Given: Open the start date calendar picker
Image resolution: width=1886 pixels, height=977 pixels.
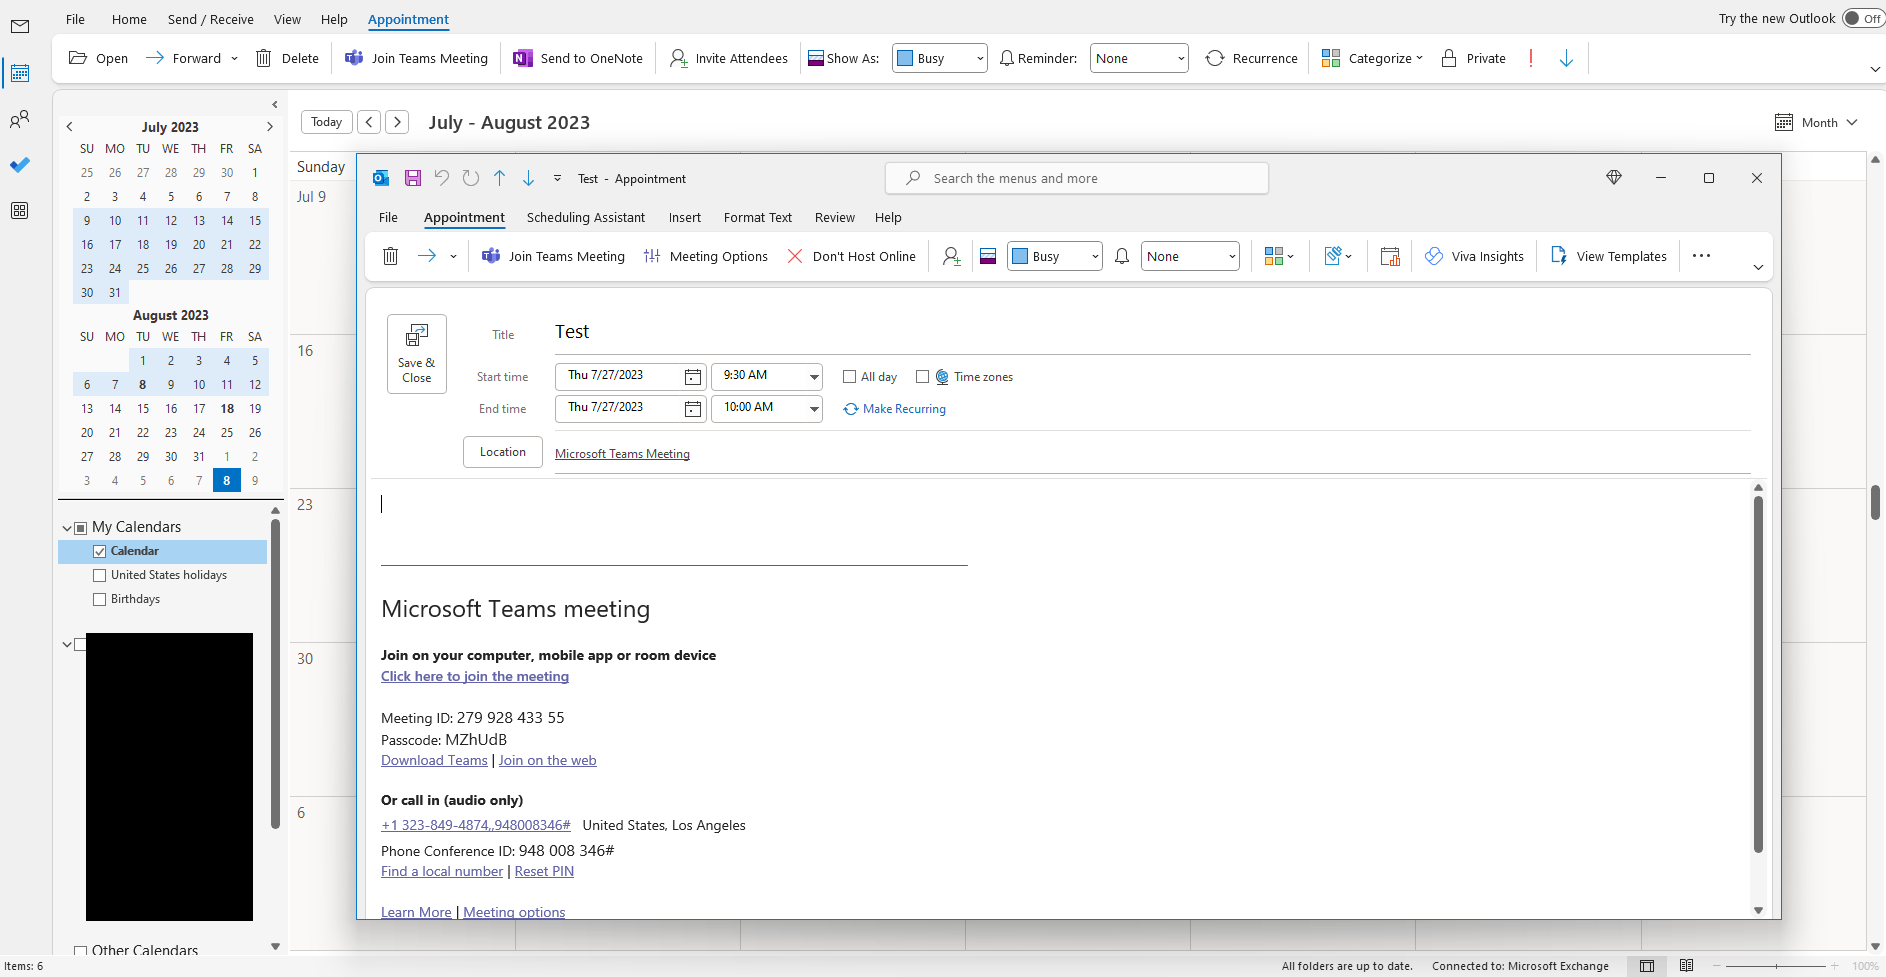Looking at the screenshot, I should [693, 376].
